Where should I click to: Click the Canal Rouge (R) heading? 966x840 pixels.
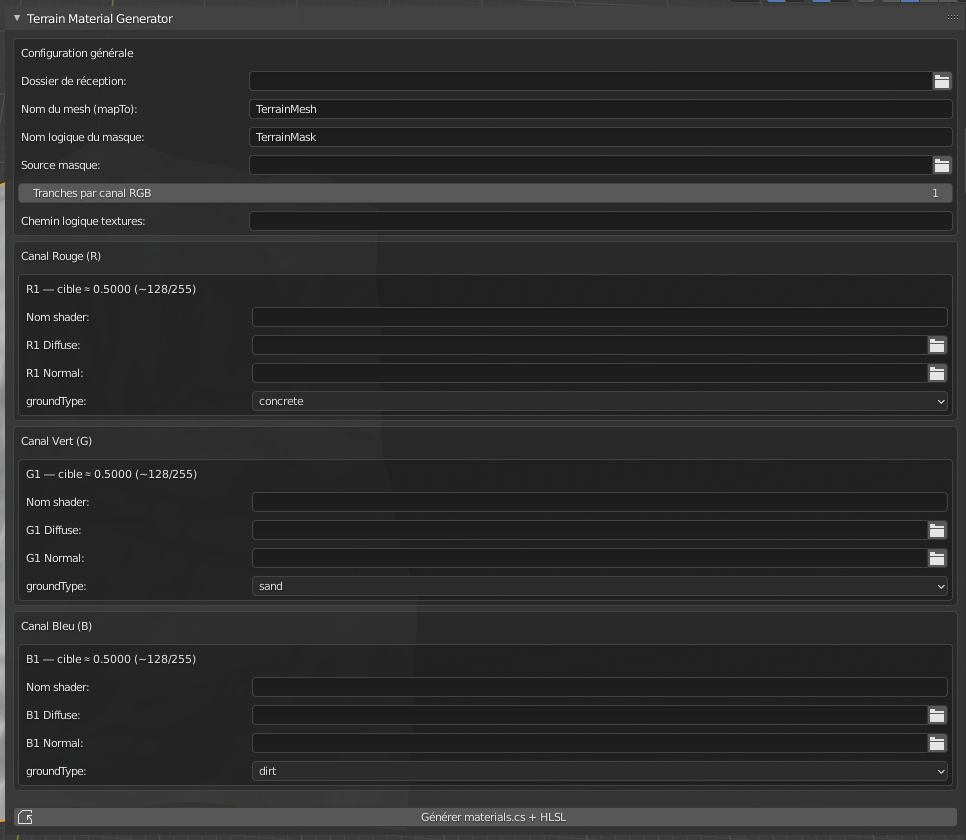click(61, 256)
